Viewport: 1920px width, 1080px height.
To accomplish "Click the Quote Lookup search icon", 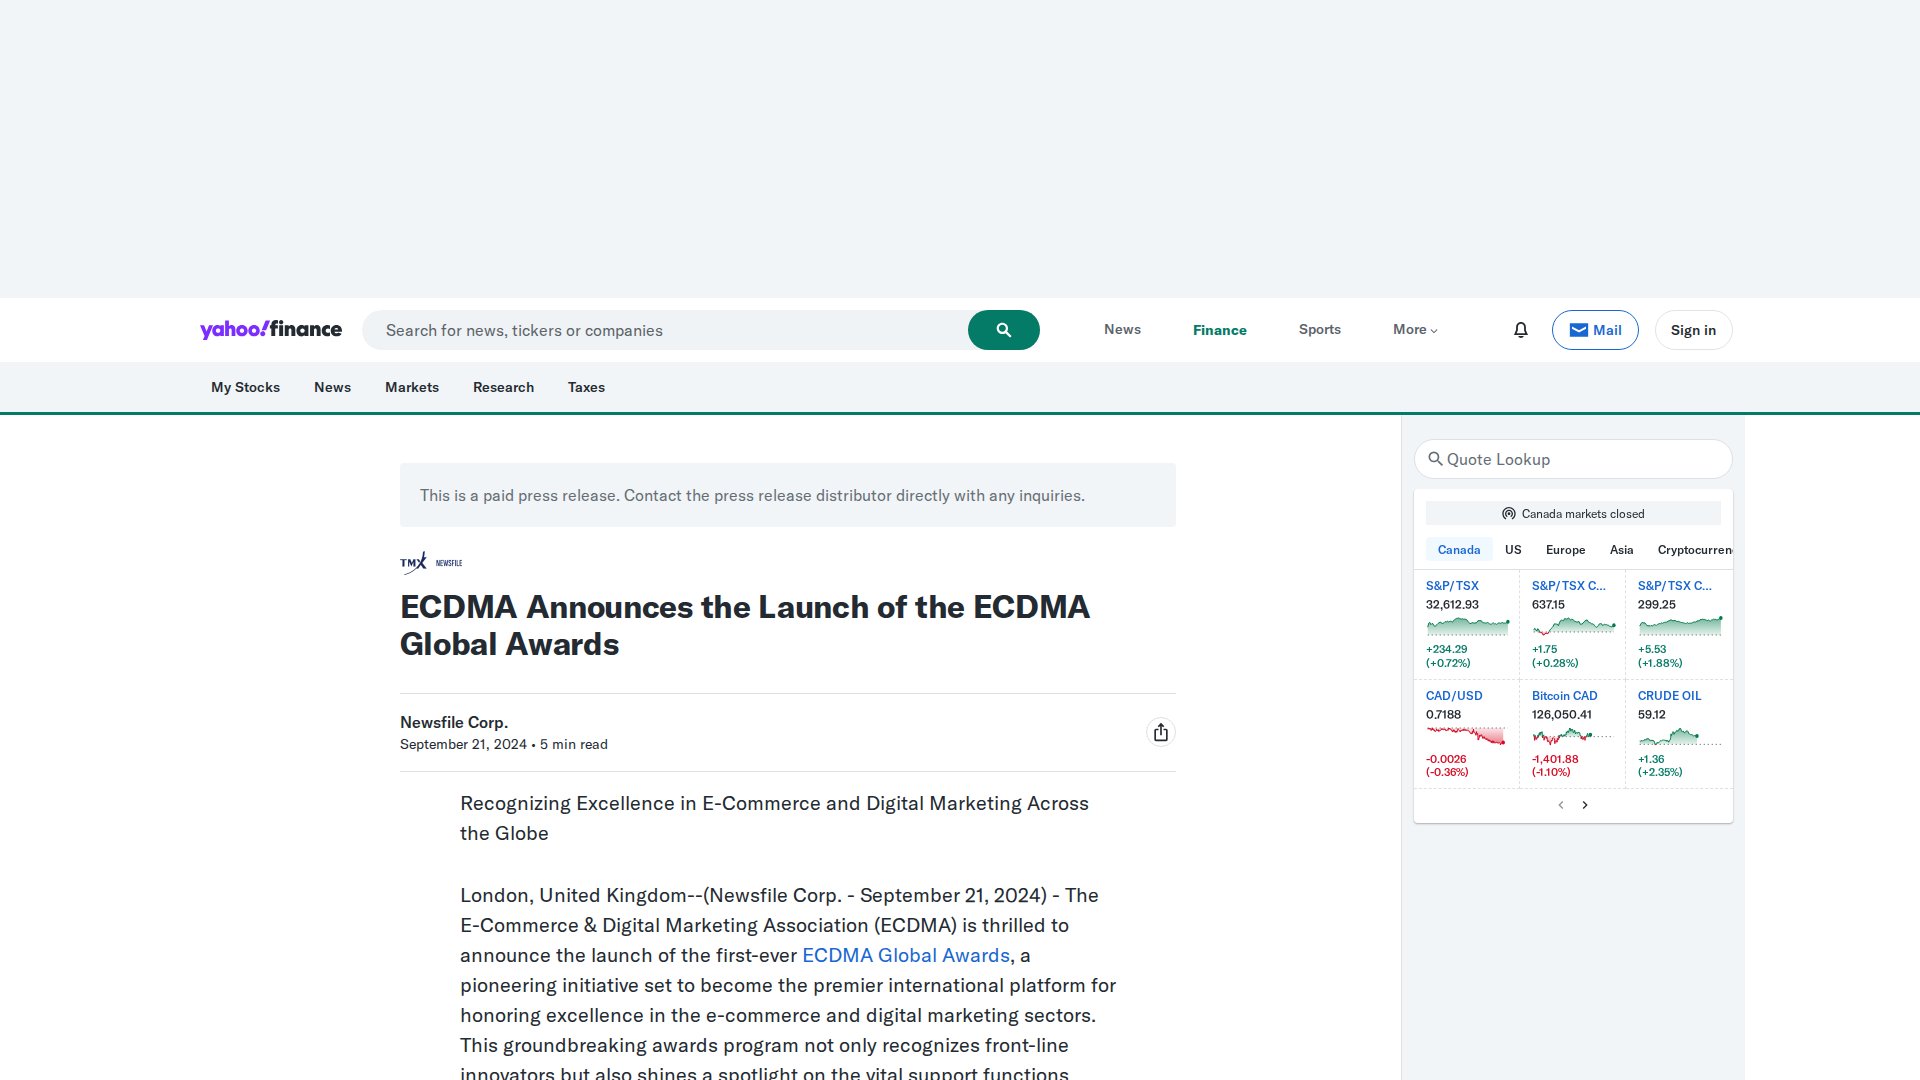I will (x=1434, y=459).
